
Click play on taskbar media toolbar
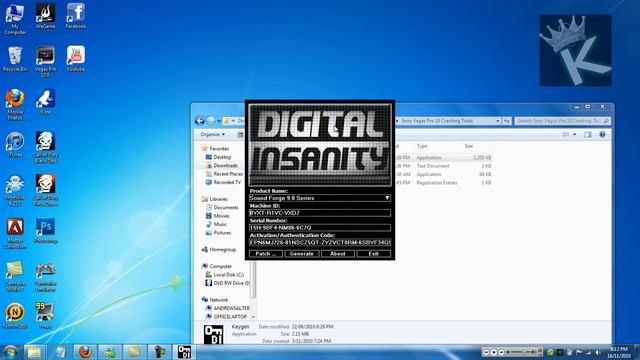pyautogui.click(x=493, y=352)
